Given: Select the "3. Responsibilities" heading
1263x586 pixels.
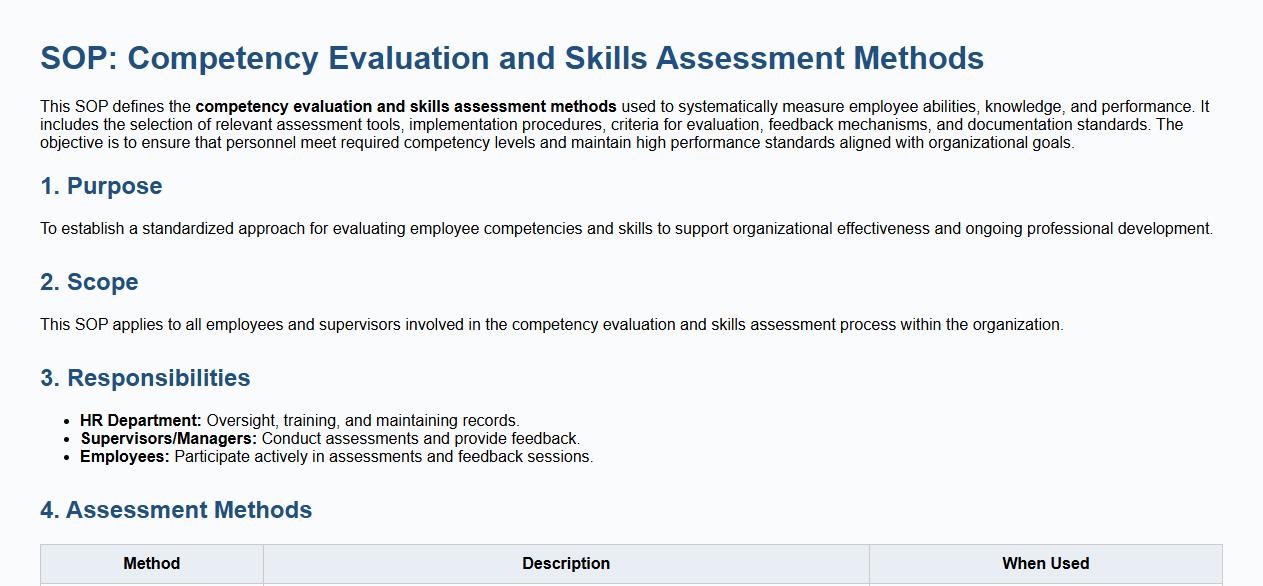Looking at the screenshot, I should click(145, 378).
